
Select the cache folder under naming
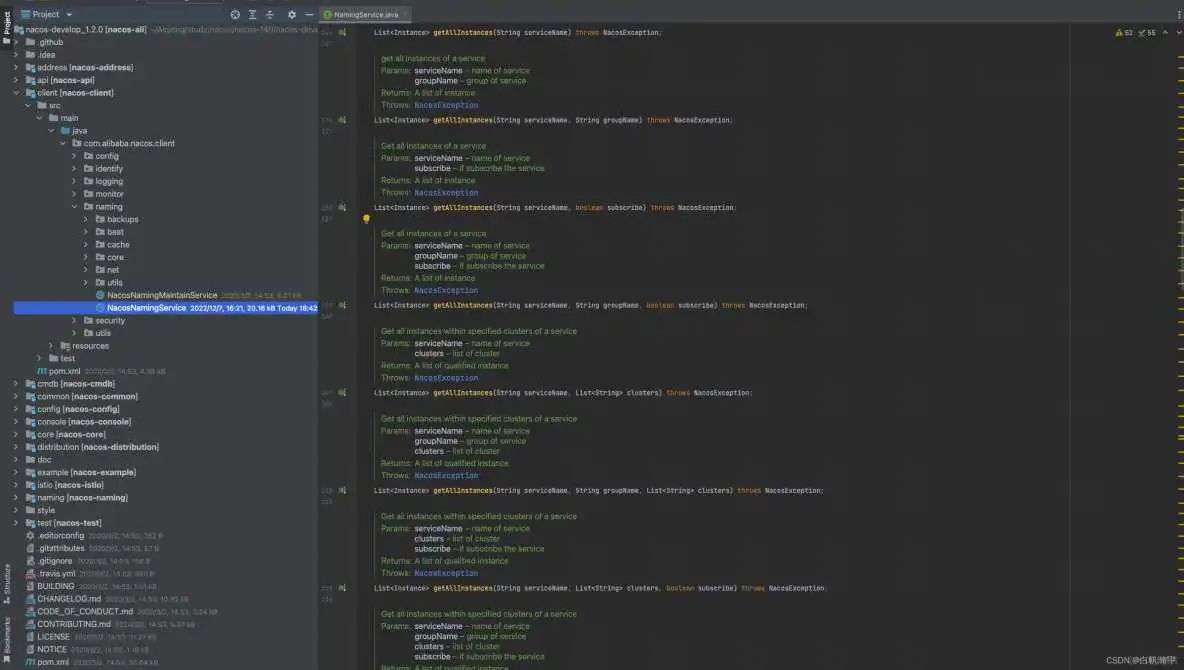(x=118, y=245)
